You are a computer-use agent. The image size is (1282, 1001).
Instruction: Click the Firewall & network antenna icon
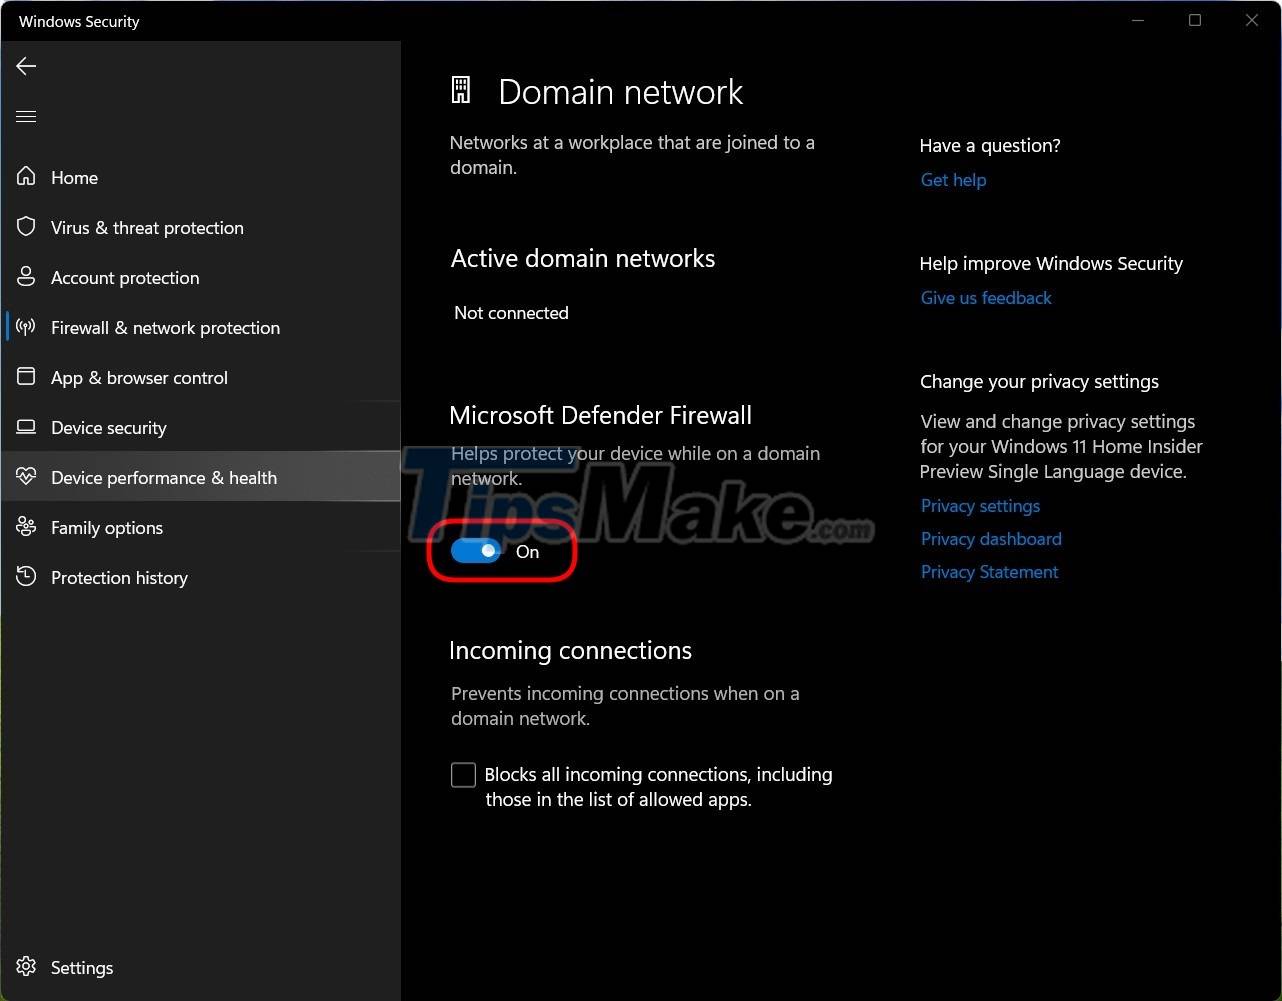pos(27,327)
